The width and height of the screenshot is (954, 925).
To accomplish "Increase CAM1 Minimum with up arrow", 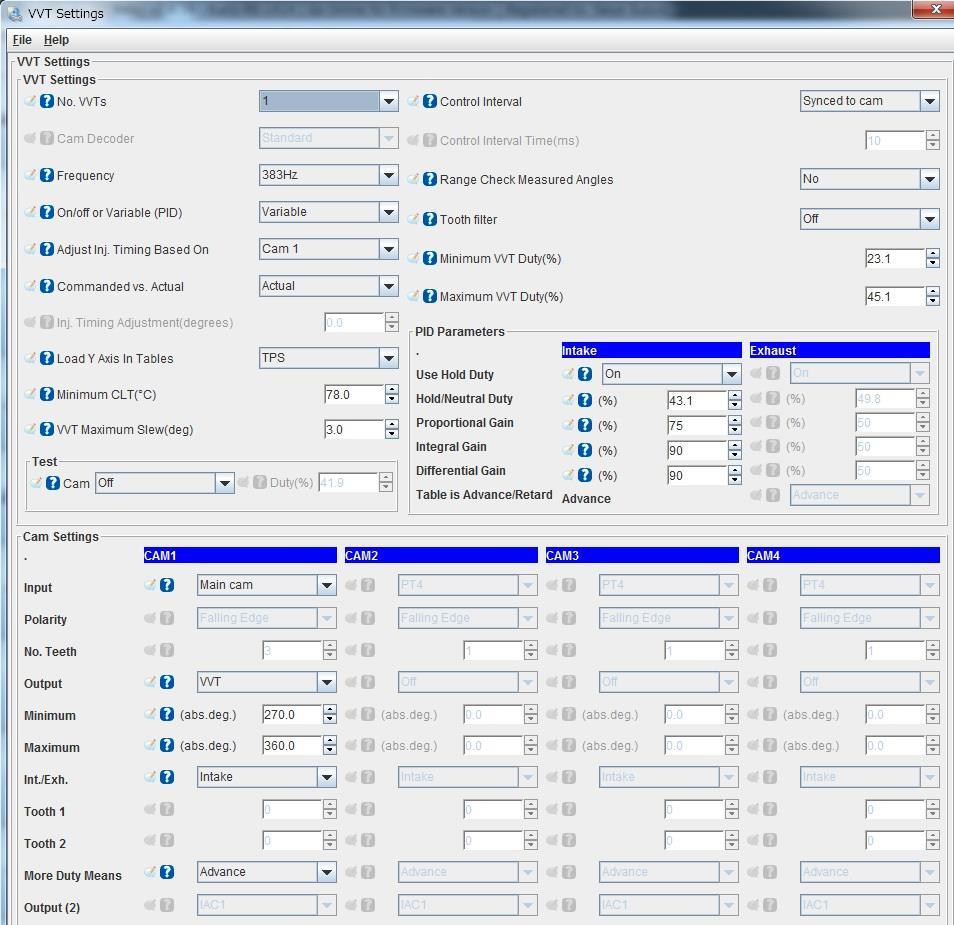I will click(x=330, y=710).
